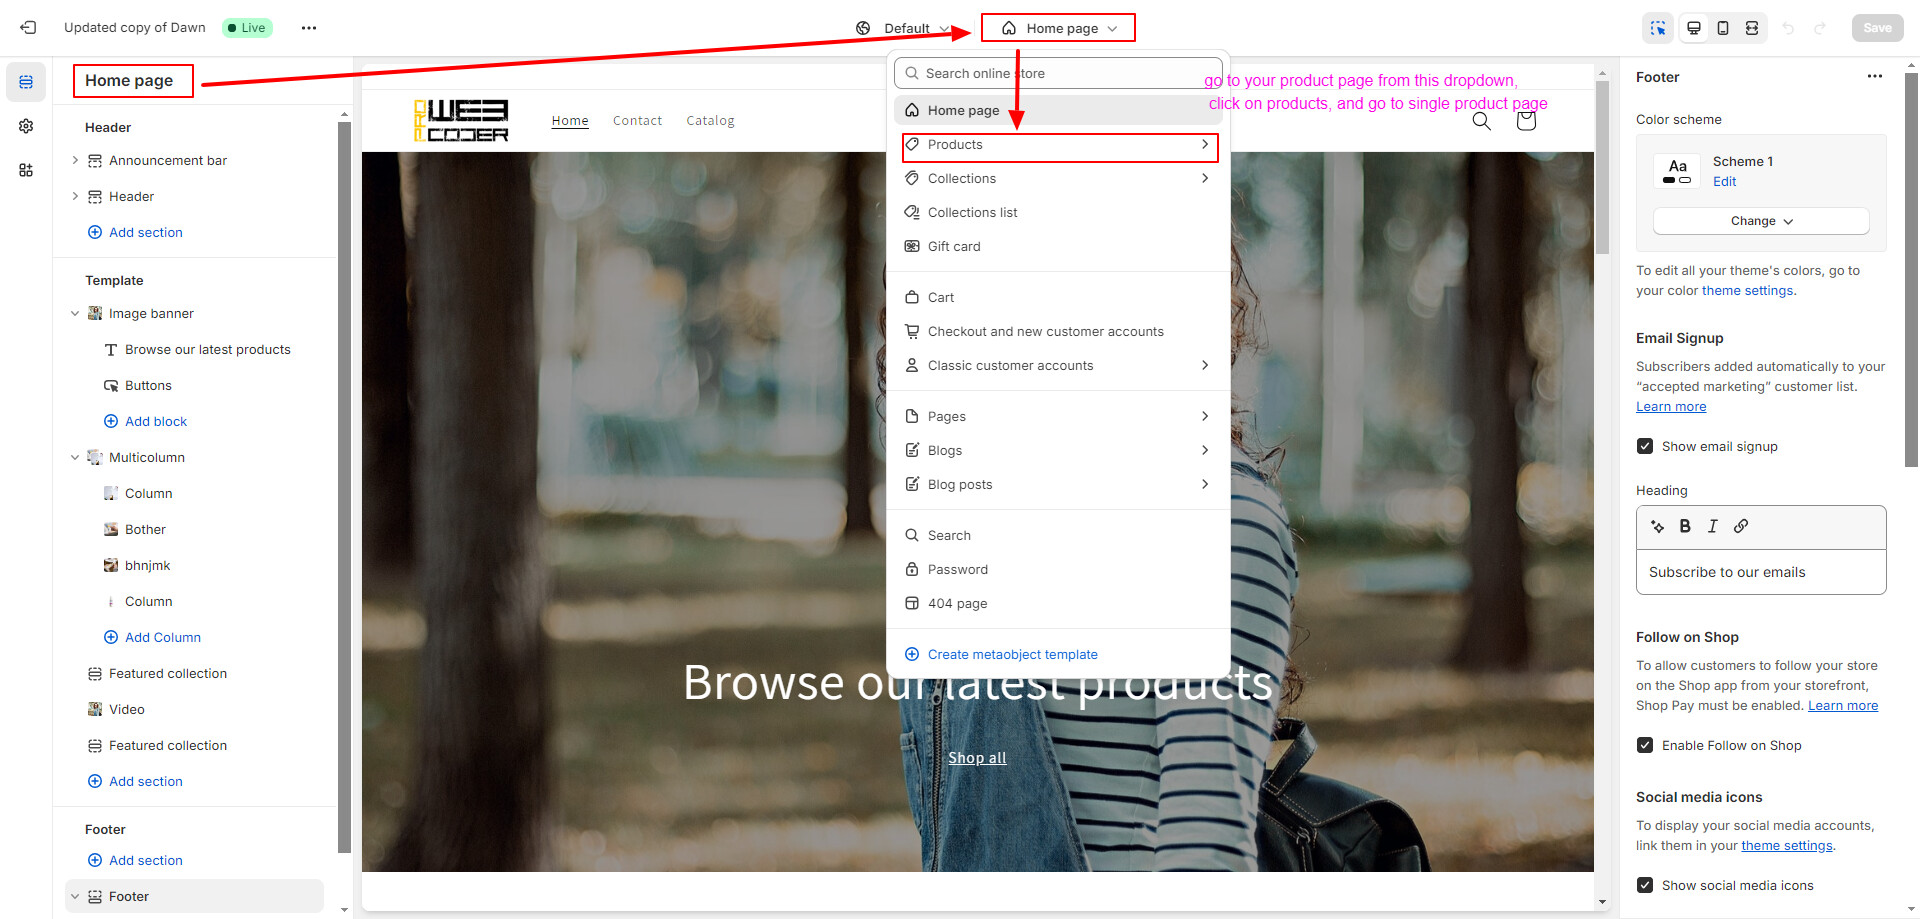Click Shop all link in banner
Screen dimensions: 1920x919
977,758
